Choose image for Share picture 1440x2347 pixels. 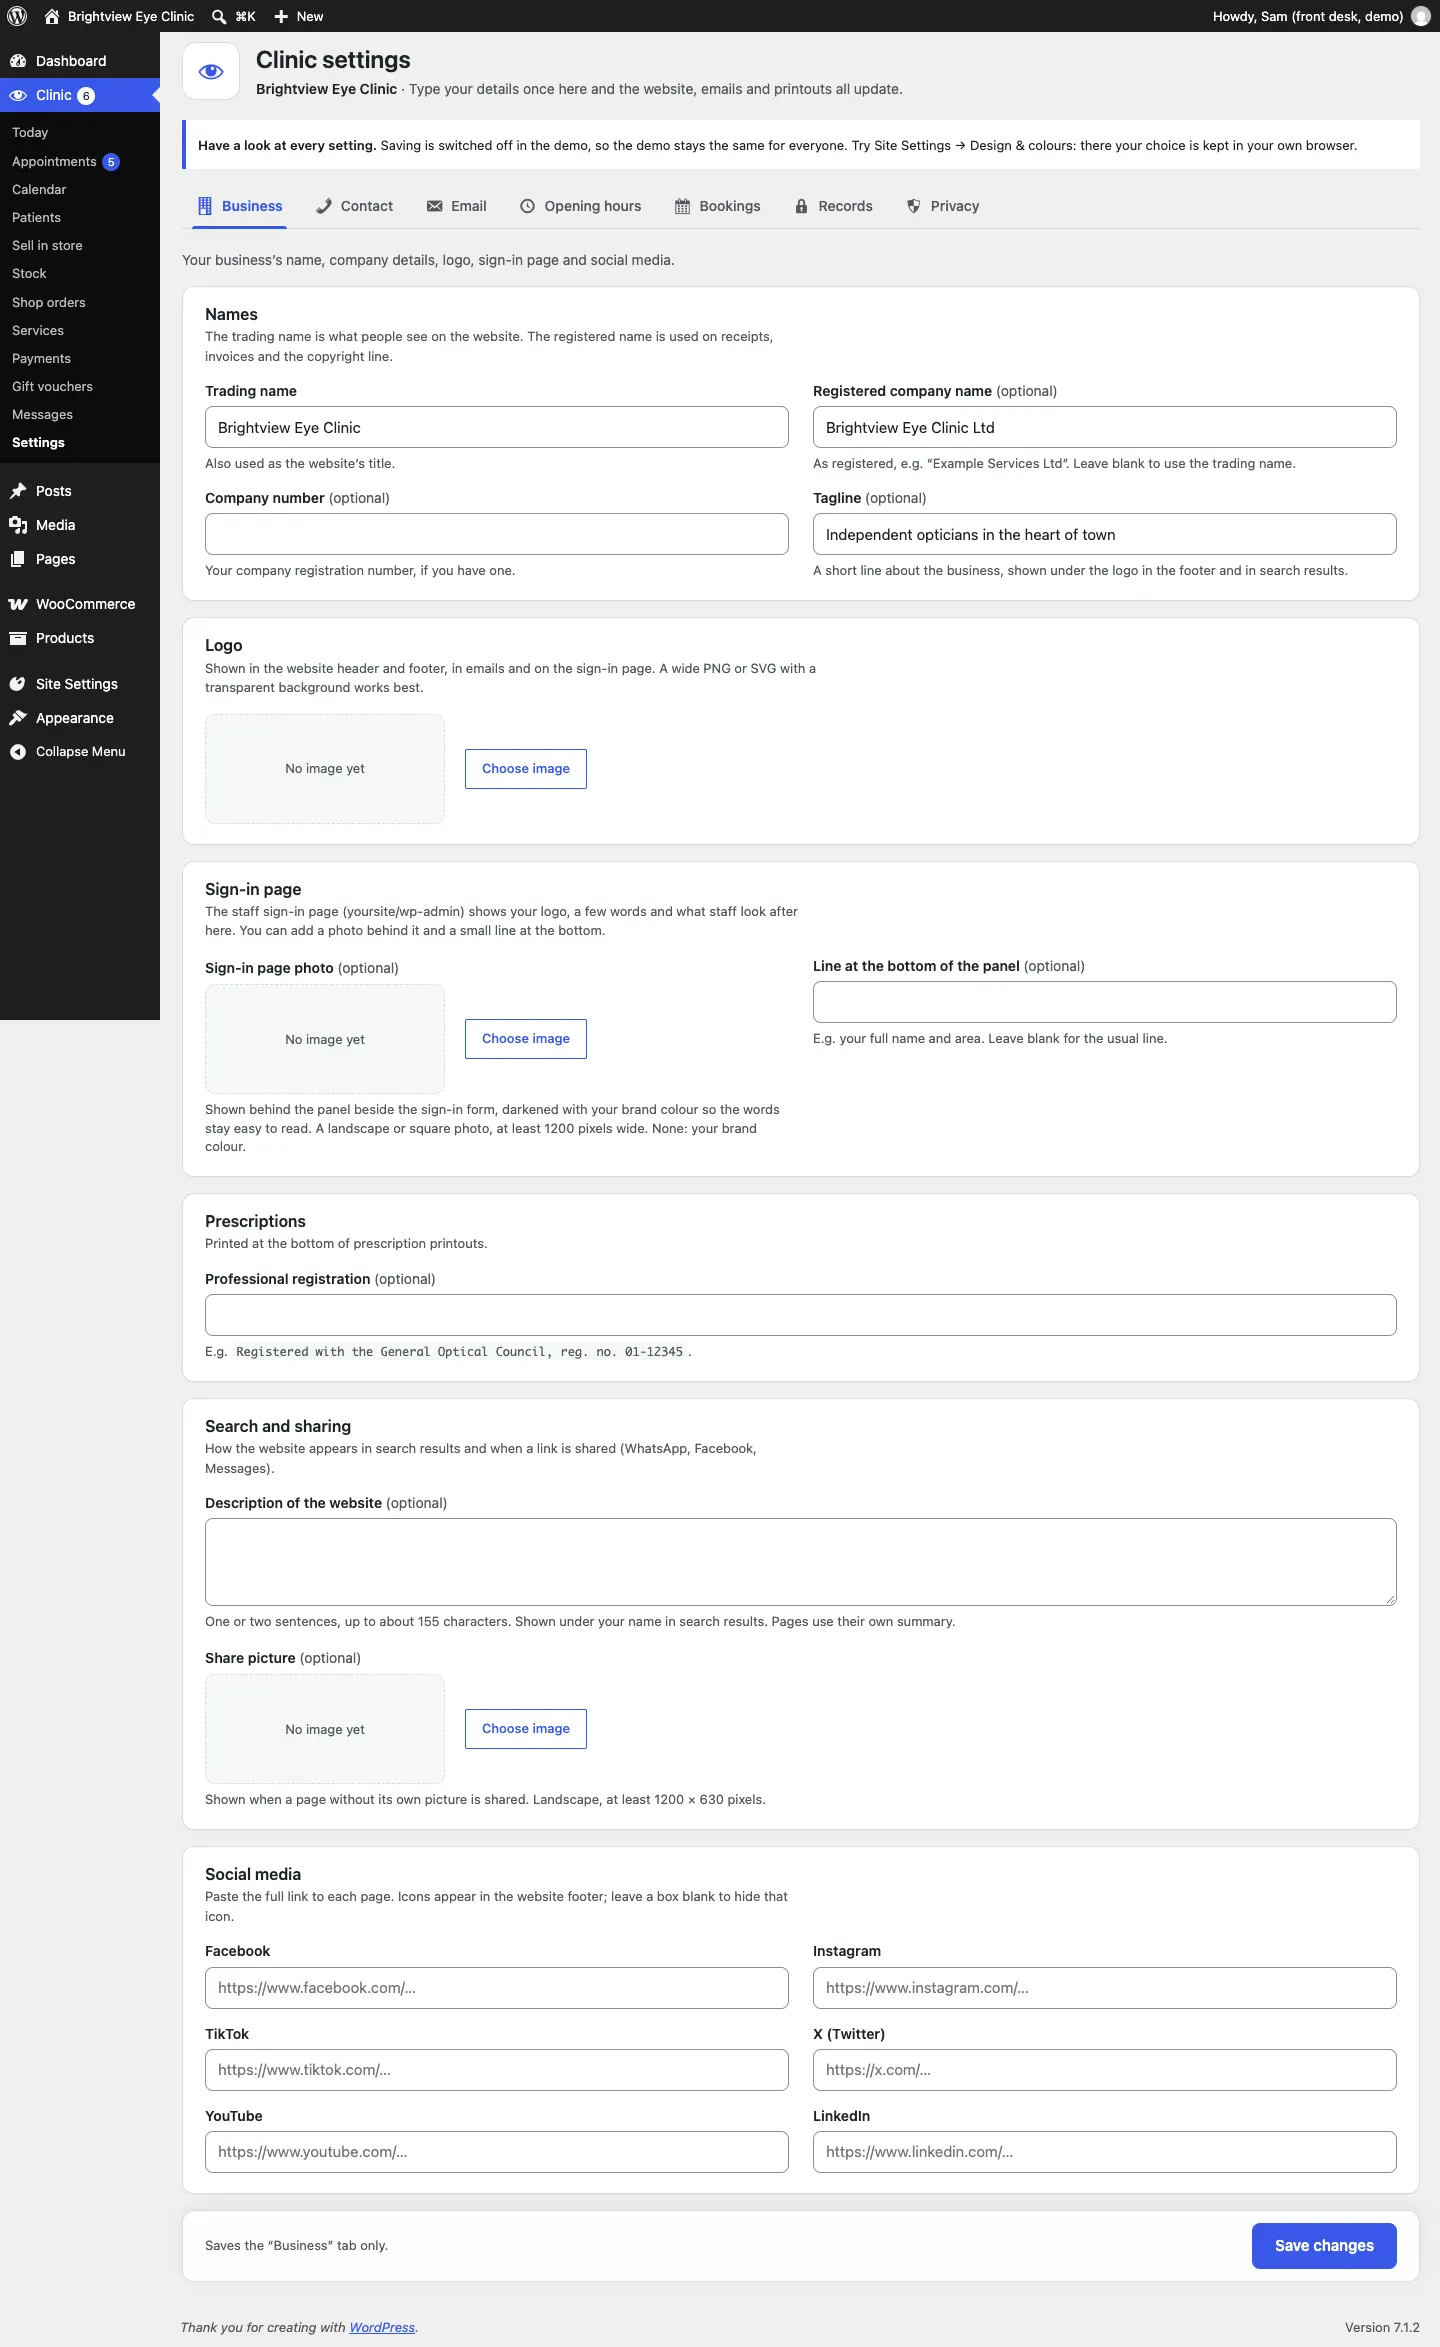(526, 1729)
